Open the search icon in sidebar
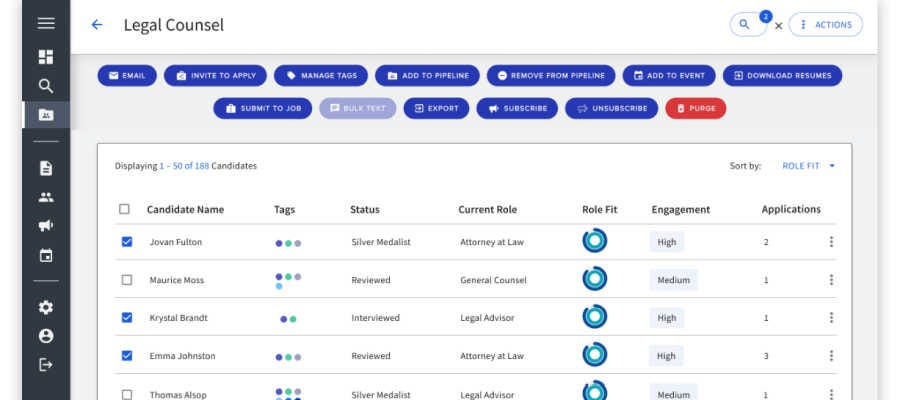The width and height of the screenshot is (900, 400). [x=46, y=87]
